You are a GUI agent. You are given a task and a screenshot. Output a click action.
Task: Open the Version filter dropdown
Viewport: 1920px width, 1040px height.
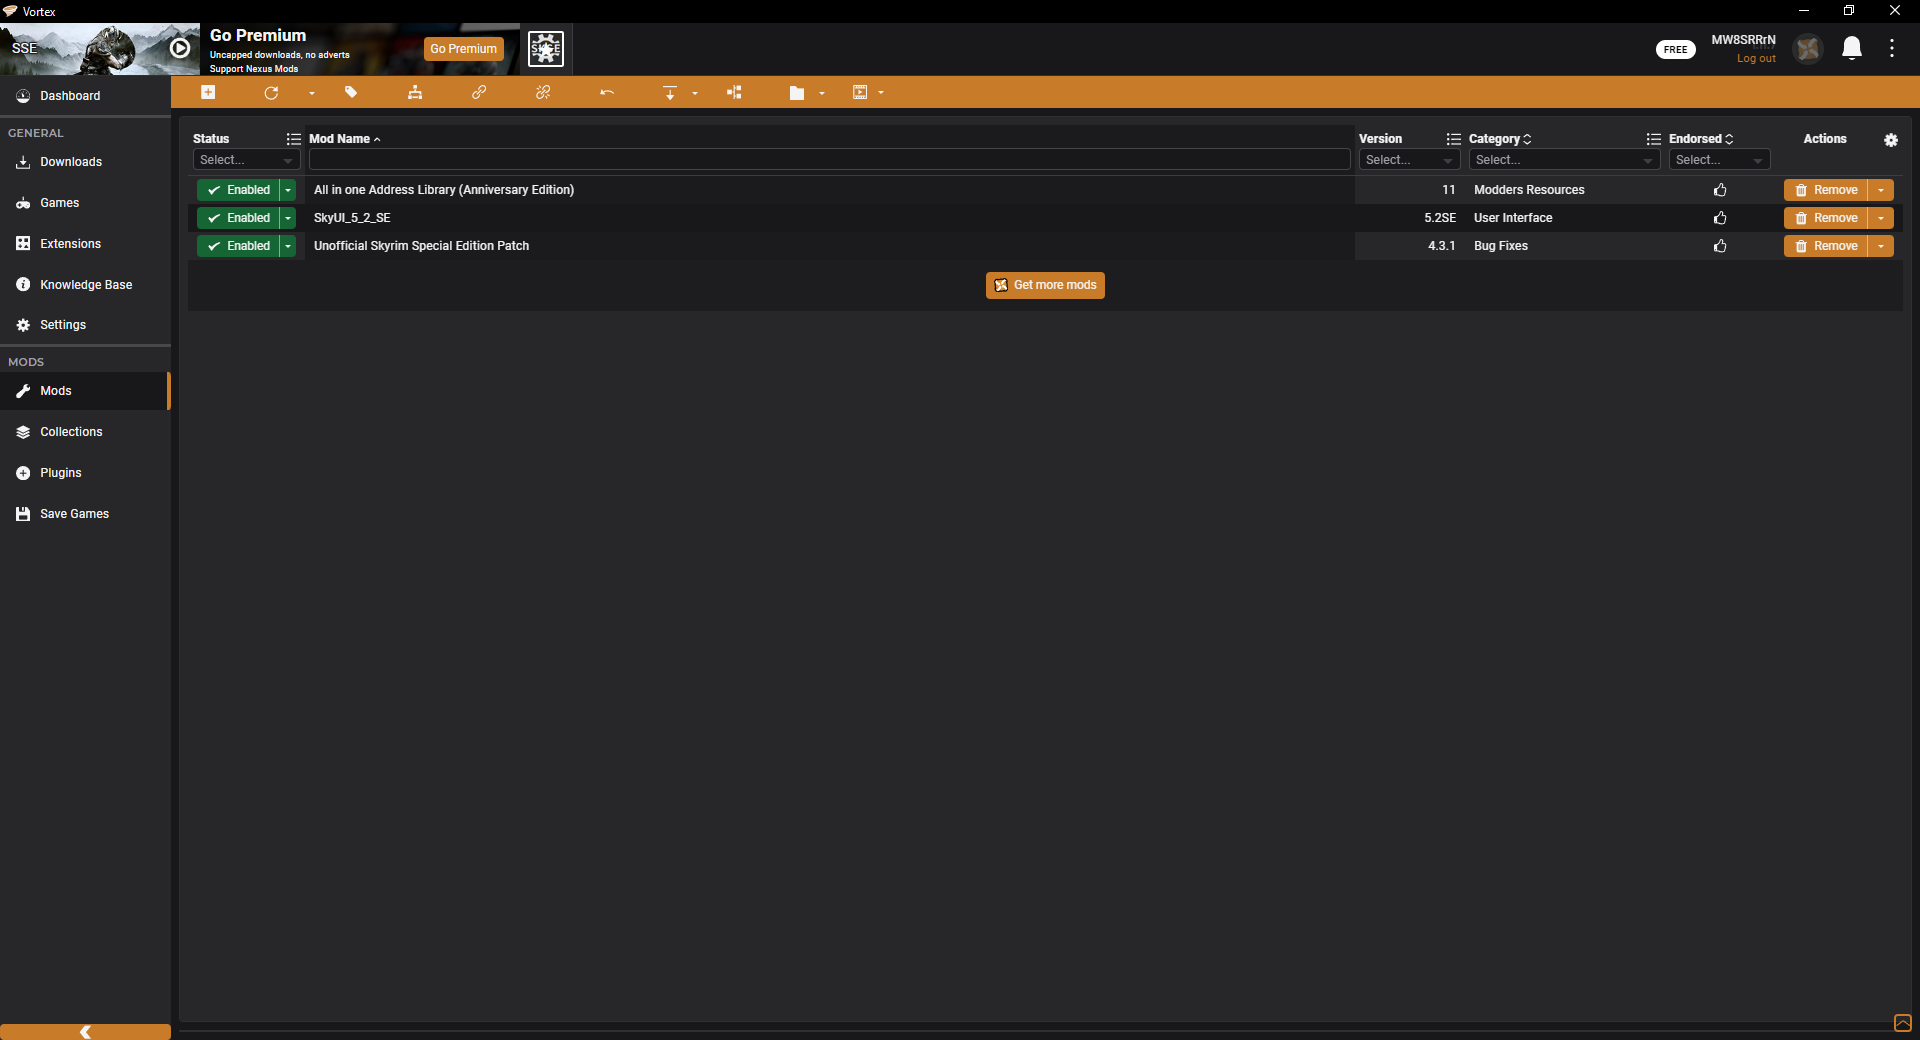(x=1409, y=160)
